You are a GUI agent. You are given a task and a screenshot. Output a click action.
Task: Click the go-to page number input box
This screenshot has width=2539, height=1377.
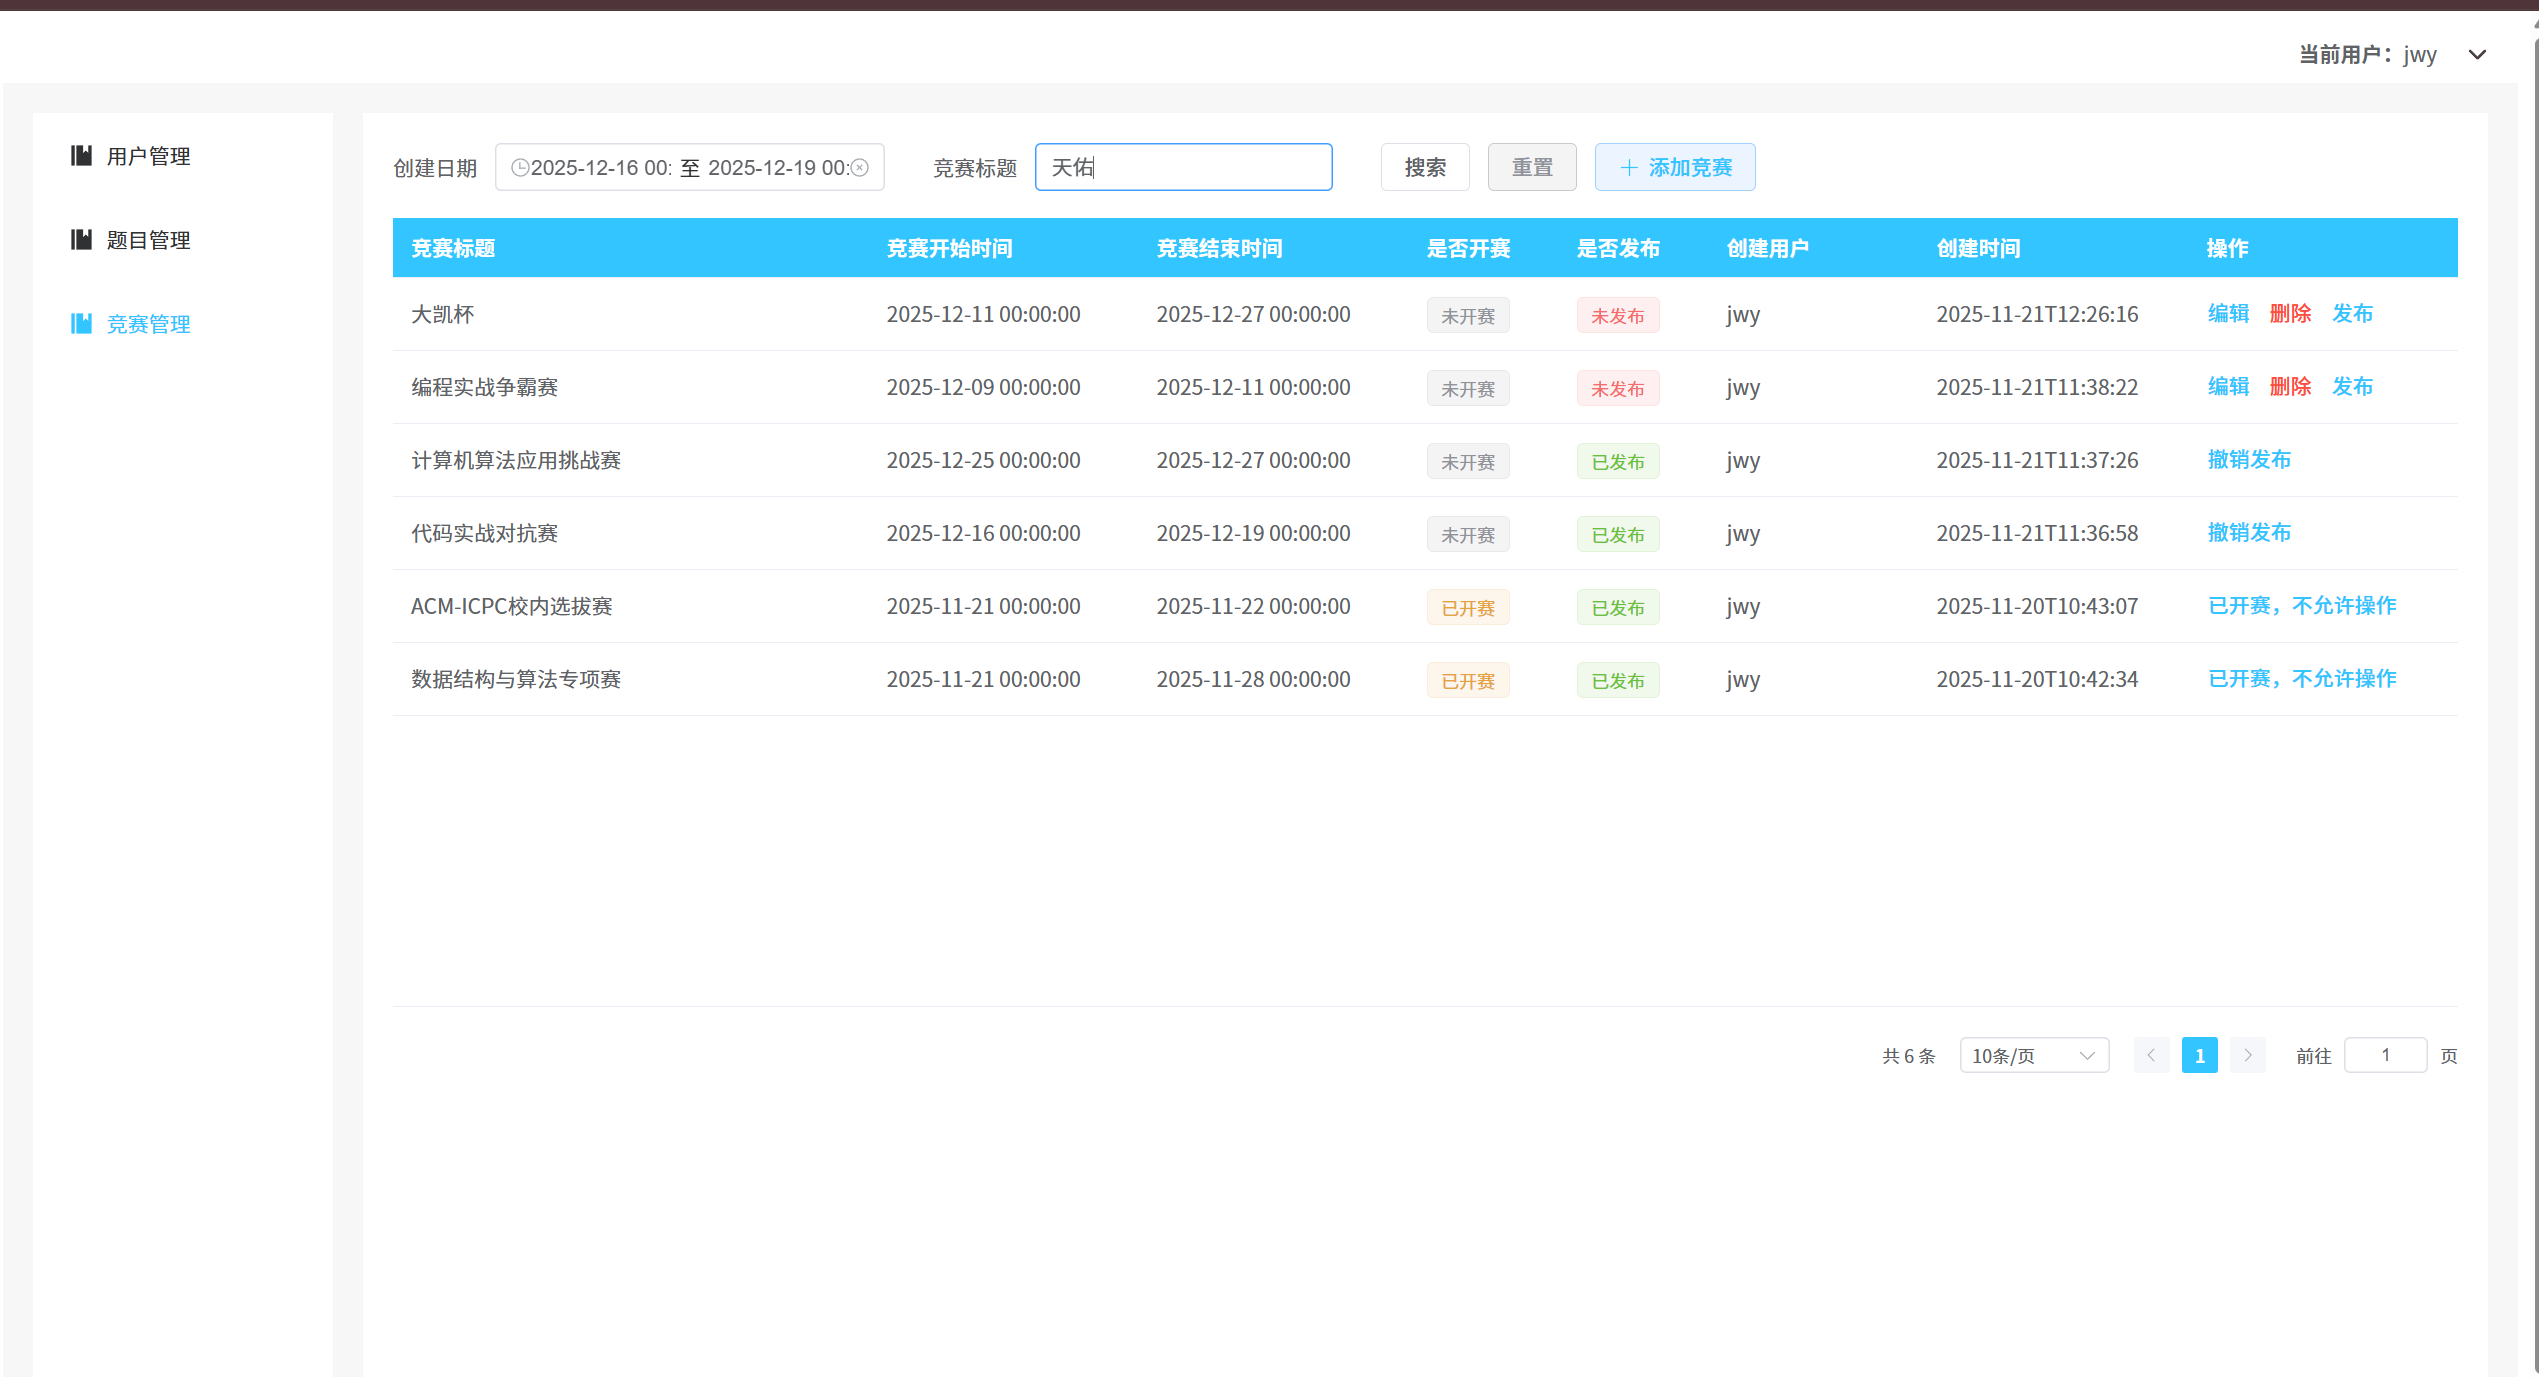click(x=2384, y=1055)
